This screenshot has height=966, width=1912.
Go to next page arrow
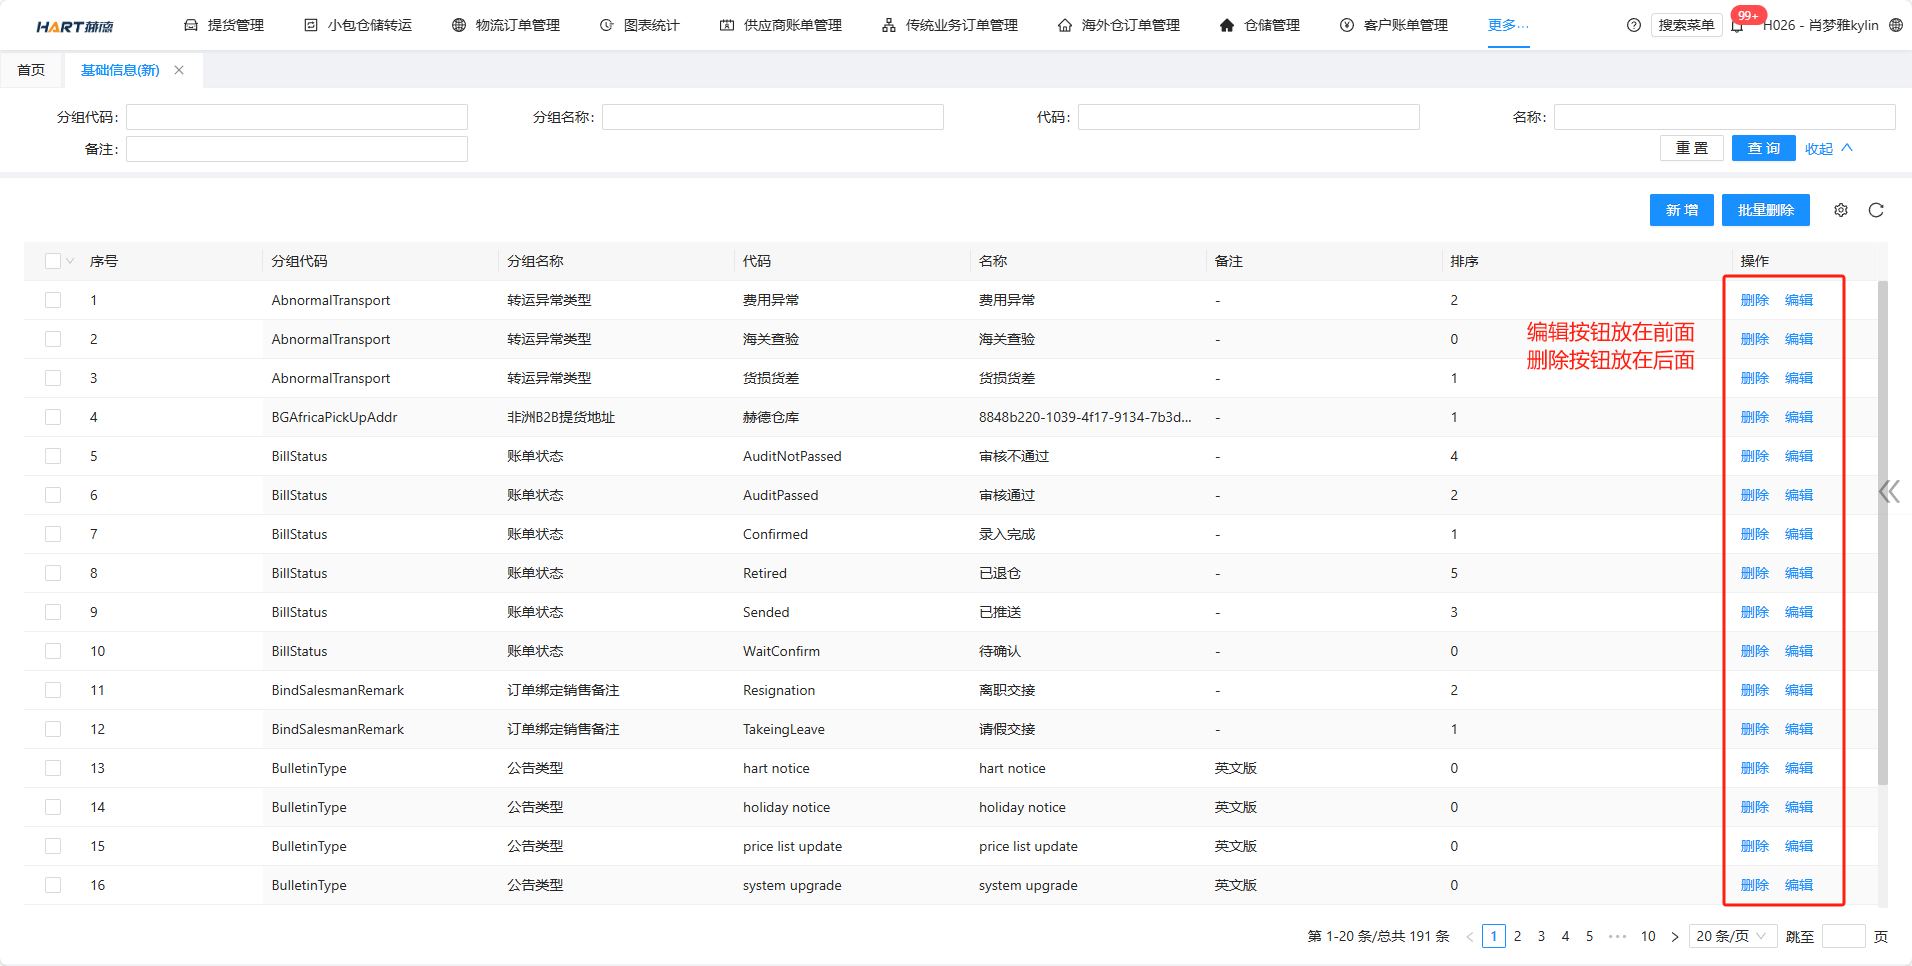coord(1675,937)
